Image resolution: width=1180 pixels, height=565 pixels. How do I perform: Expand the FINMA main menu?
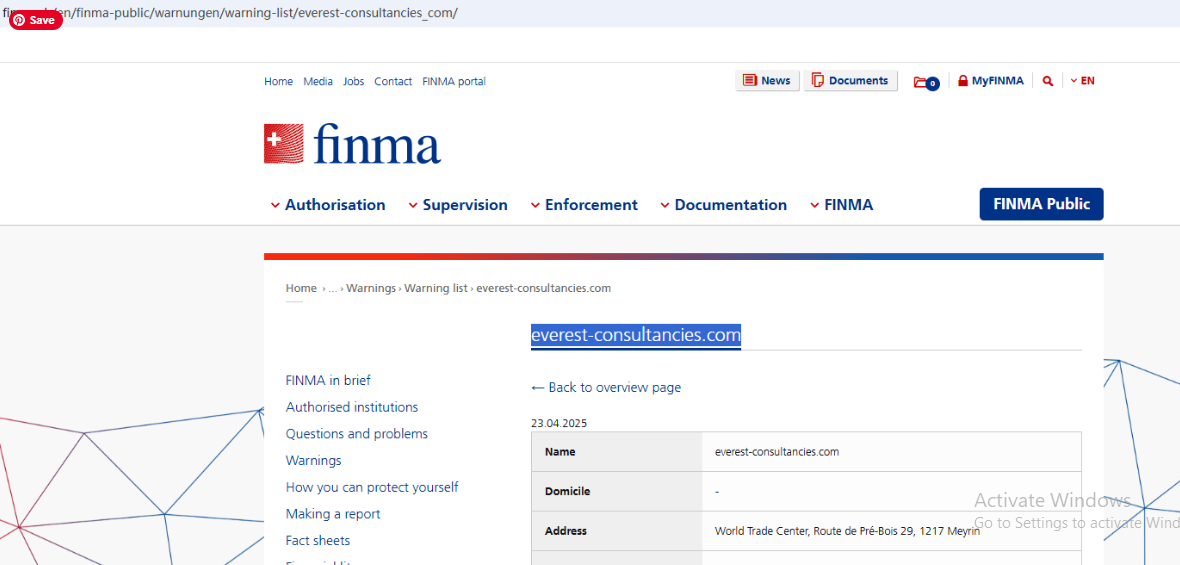pyautogui.click(x=841, y=205)
